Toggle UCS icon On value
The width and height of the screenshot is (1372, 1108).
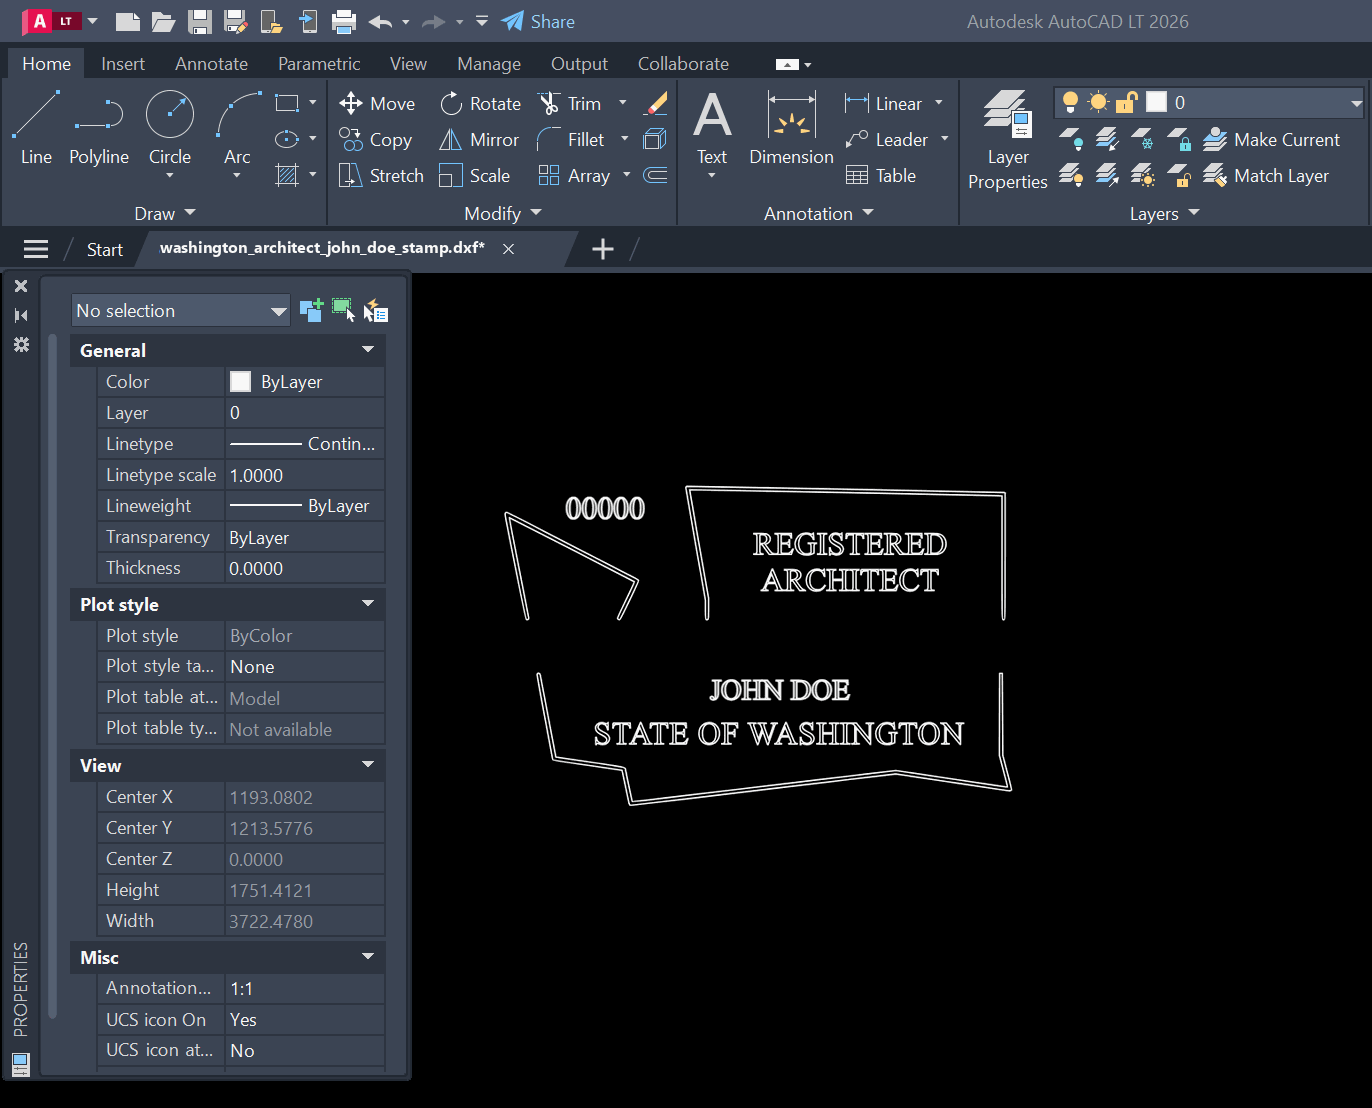[x=305, y=1019]
